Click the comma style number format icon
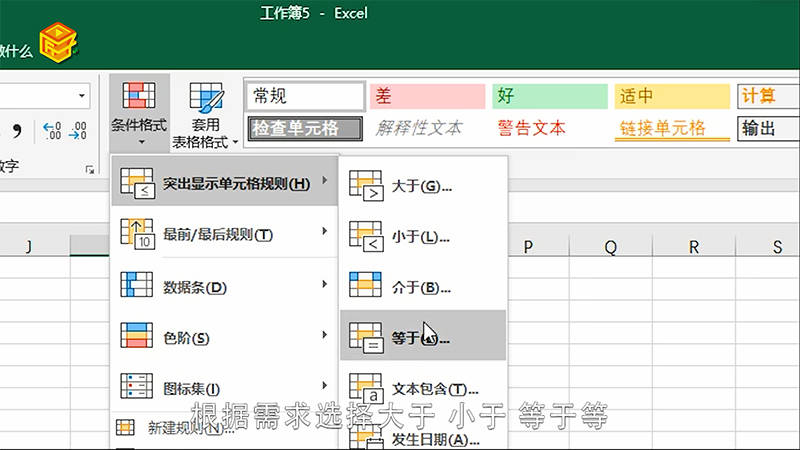The image size is (800, 450). [16, 131]
